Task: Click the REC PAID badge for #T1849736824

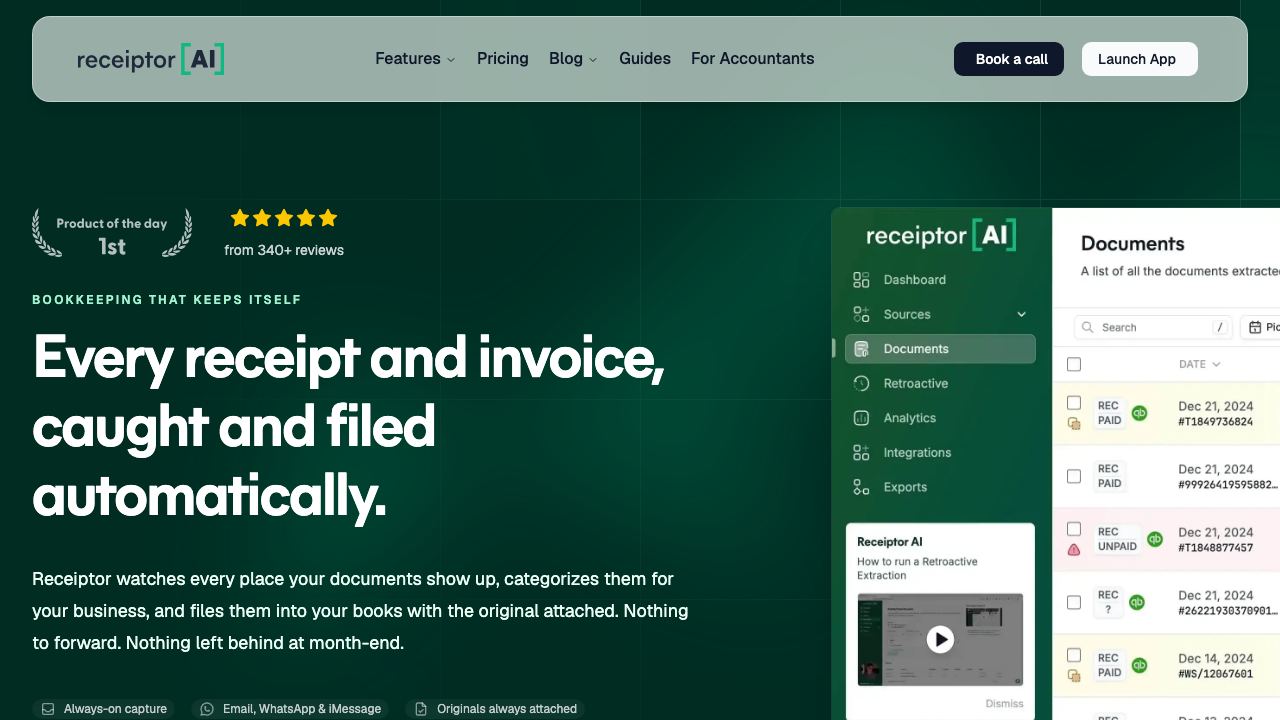Action: (1109, 413)
